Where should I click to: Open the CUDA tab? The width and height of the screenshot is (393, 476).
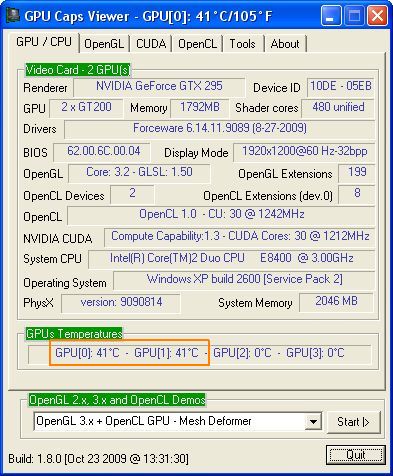click(151, 44)
